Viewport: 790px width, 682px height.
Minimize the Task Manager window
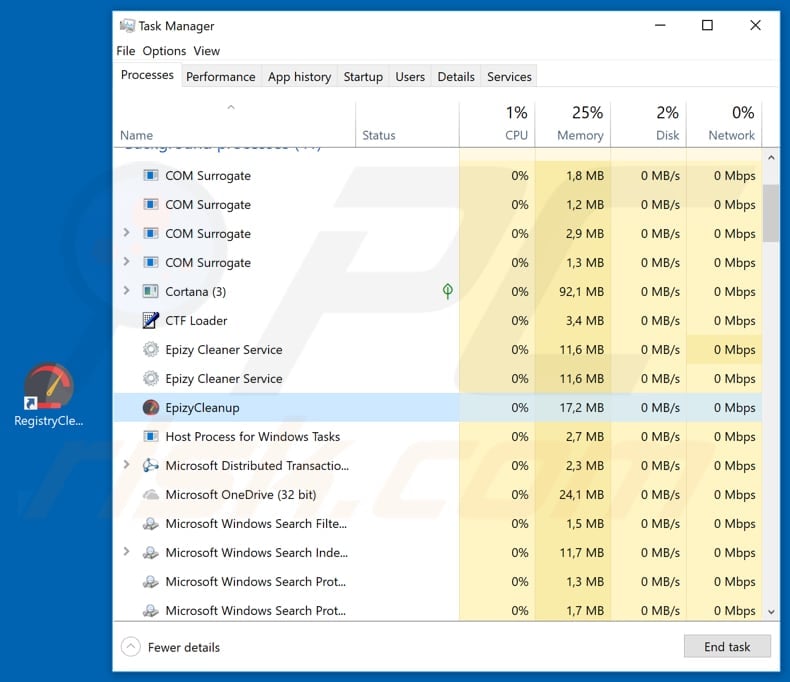tap(660, 25)
